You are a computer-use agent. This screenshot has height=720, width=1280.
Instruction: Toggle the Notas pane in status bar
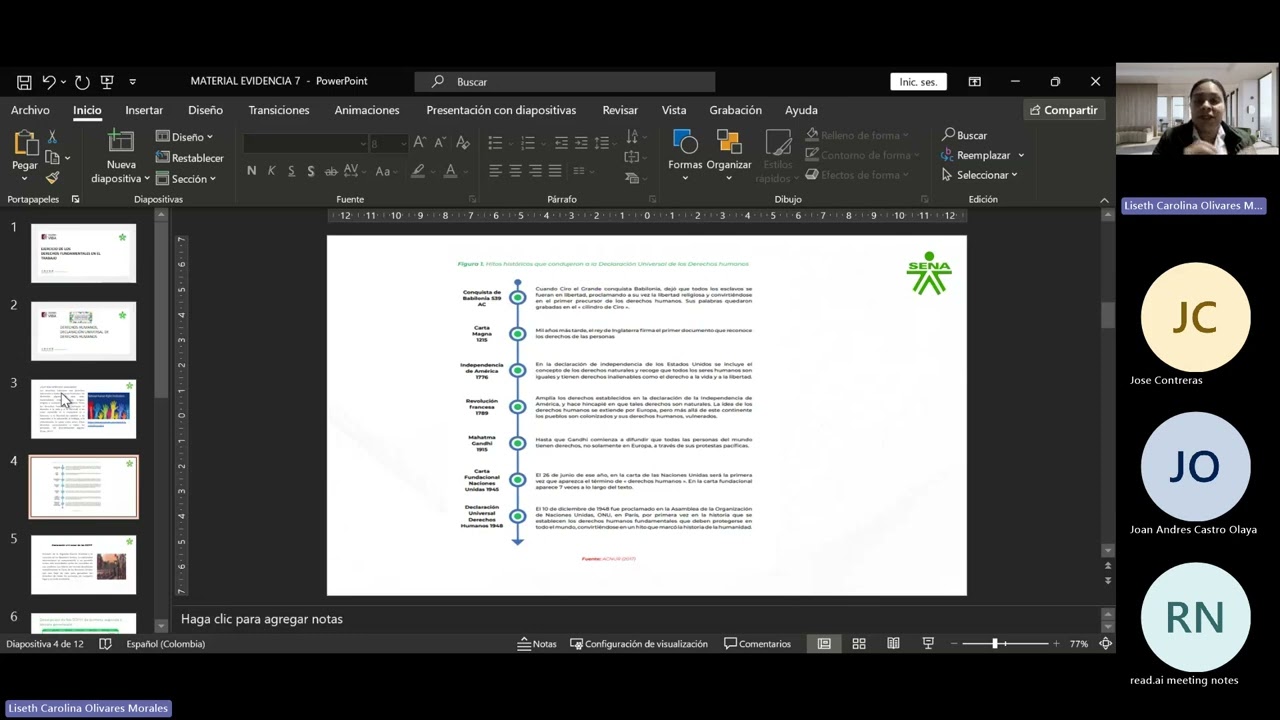[x=537, y=644]
